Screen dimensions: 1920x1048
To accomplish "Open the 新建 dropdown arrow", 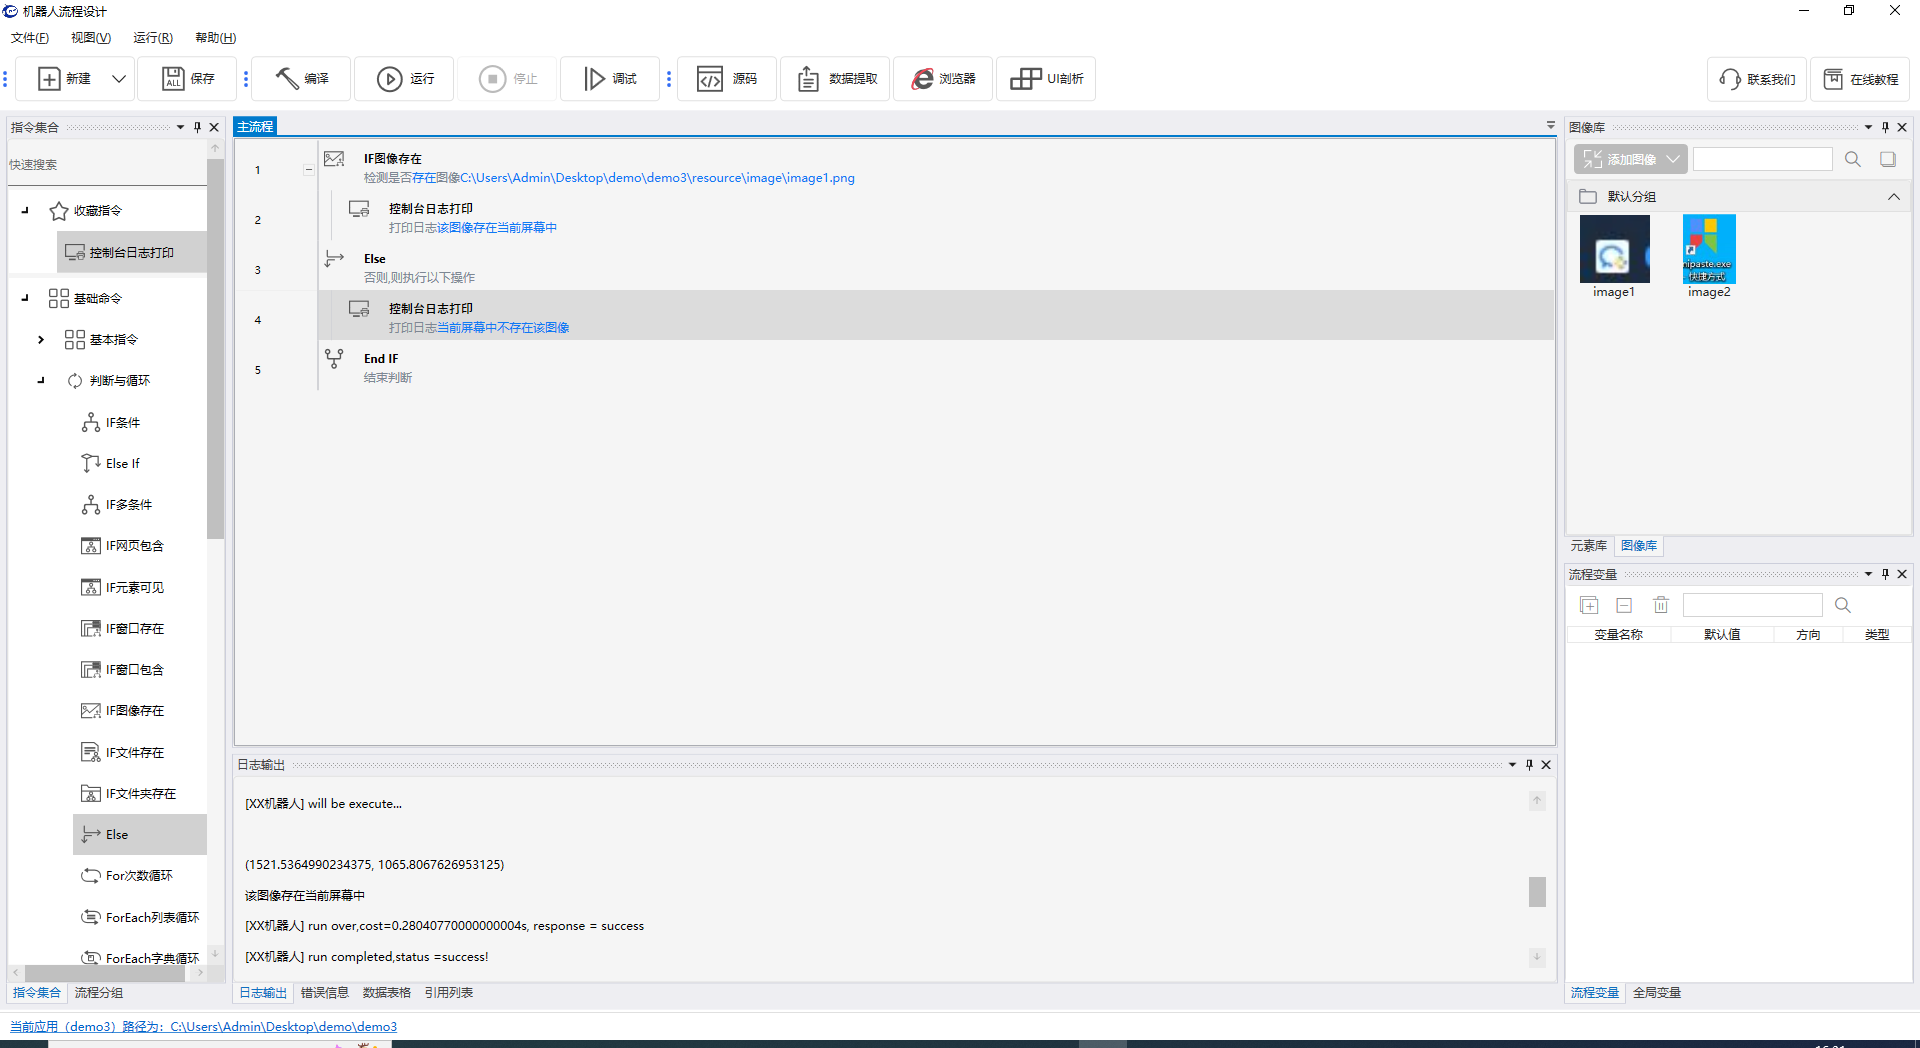I will coord(119,79).
